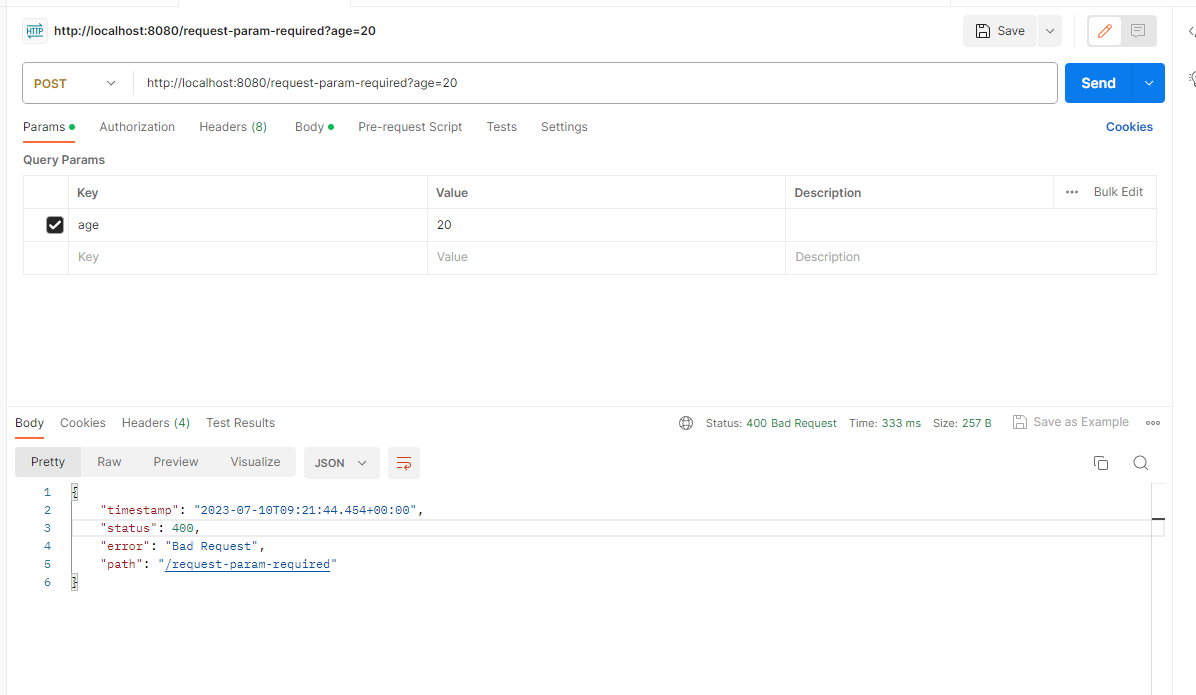
Task: Click the globe network information icon
Action: pyautogui.click(x=686, y=422)
